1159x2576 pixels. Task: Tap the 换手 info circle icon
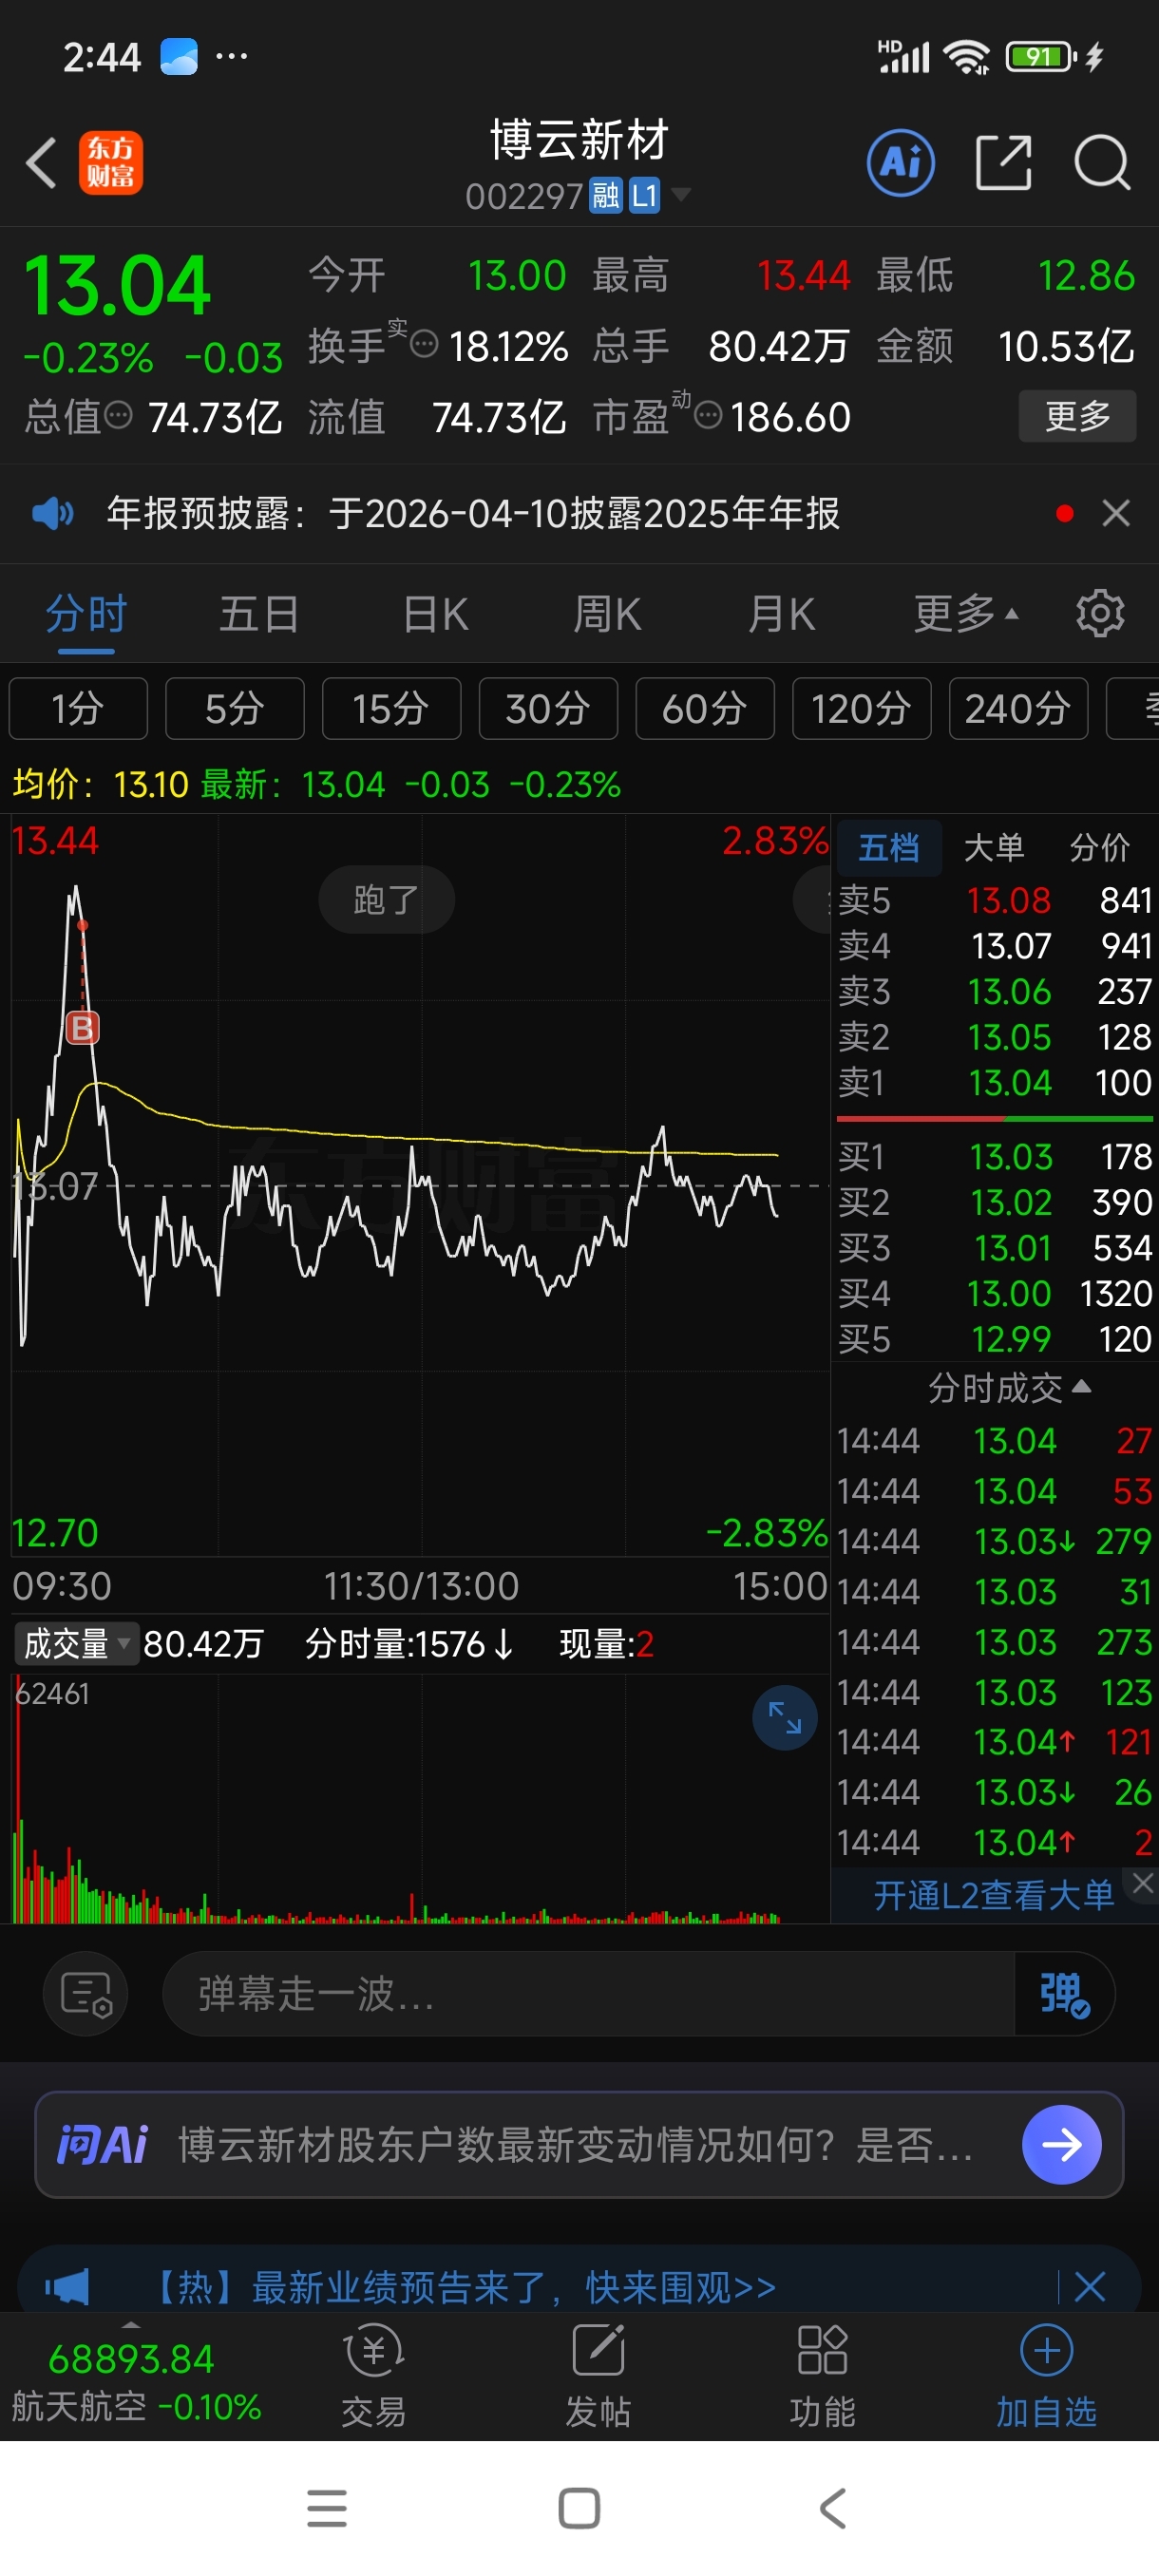click(x=424, y=345)
